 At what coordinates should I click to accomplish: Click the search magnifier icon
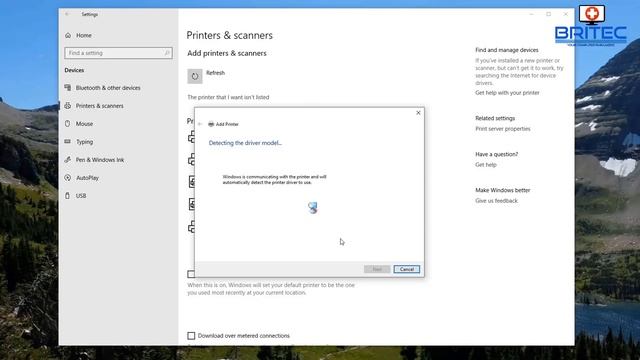point(167,53)
